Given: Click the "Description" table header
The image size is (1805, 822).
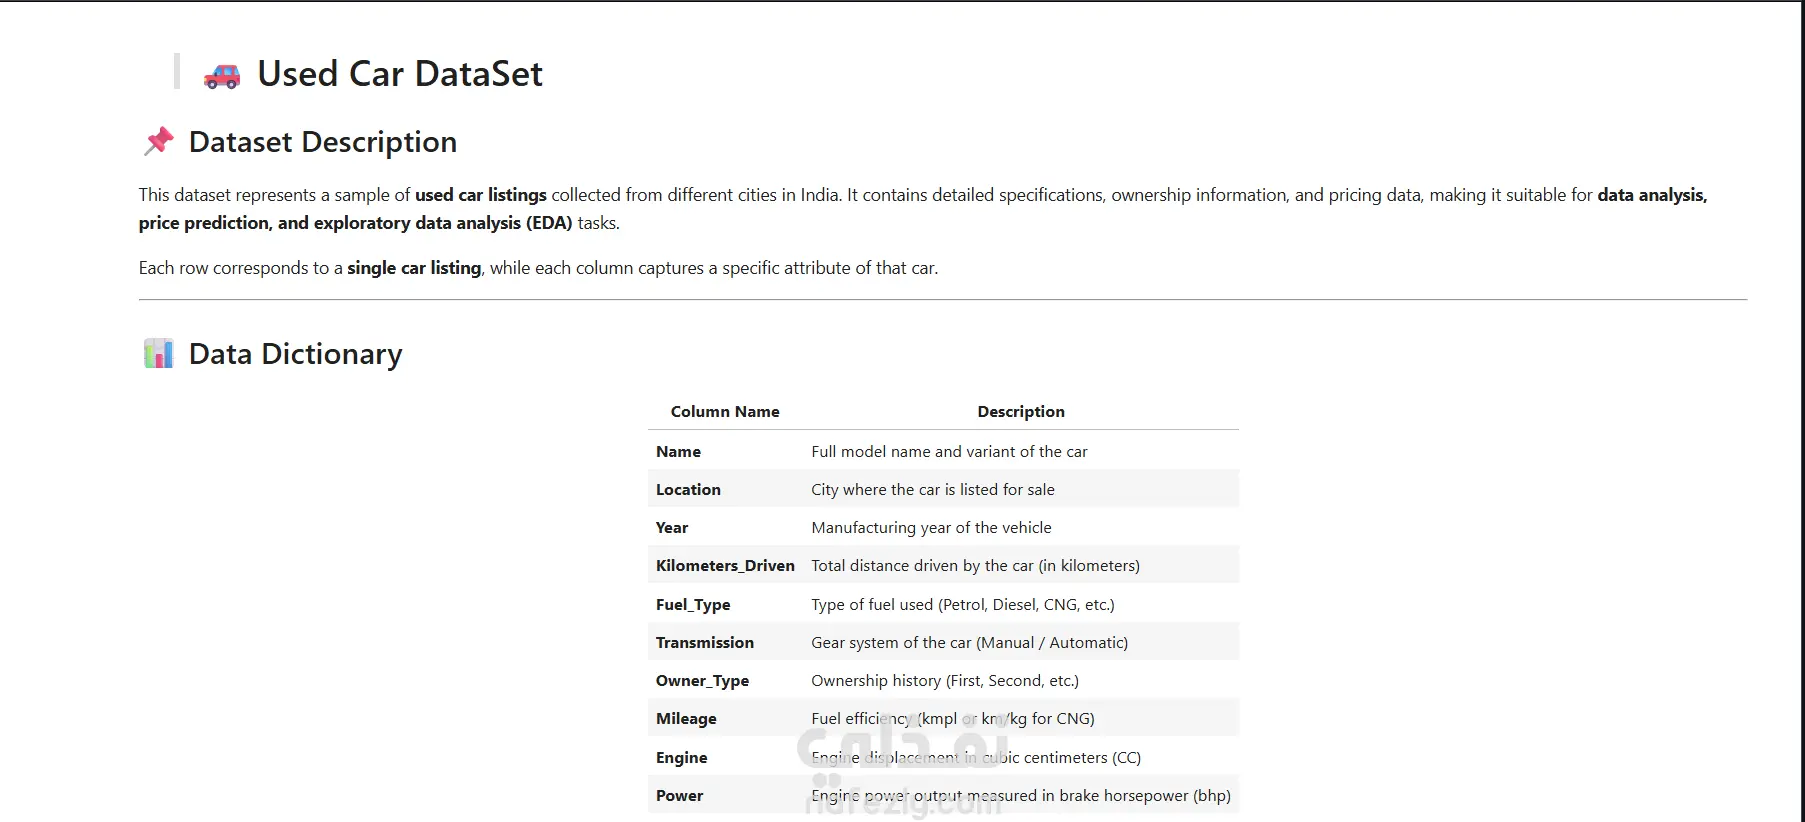Looking at the screenshot, I should pos(1021,411).
